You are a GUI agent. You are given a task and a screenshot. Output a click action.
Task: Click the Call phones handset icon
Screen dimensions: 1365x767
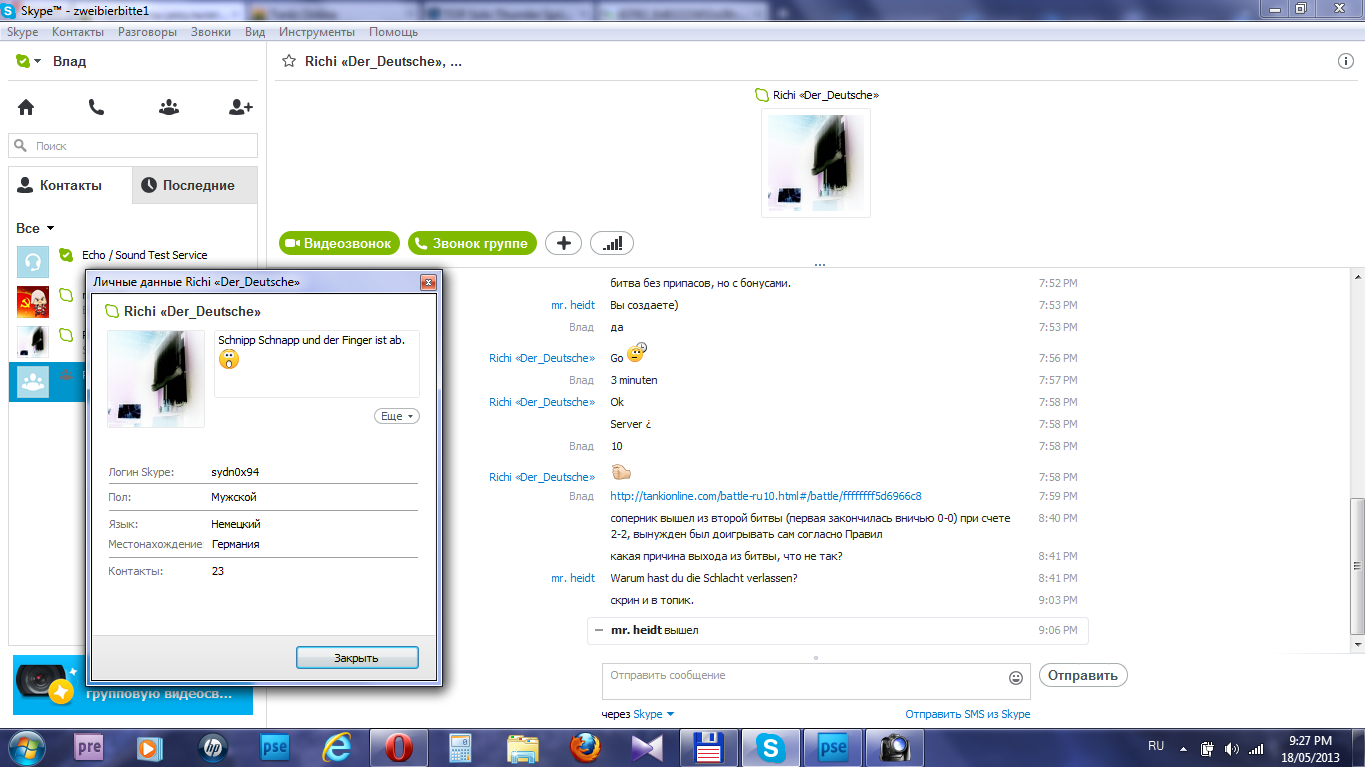96,107
